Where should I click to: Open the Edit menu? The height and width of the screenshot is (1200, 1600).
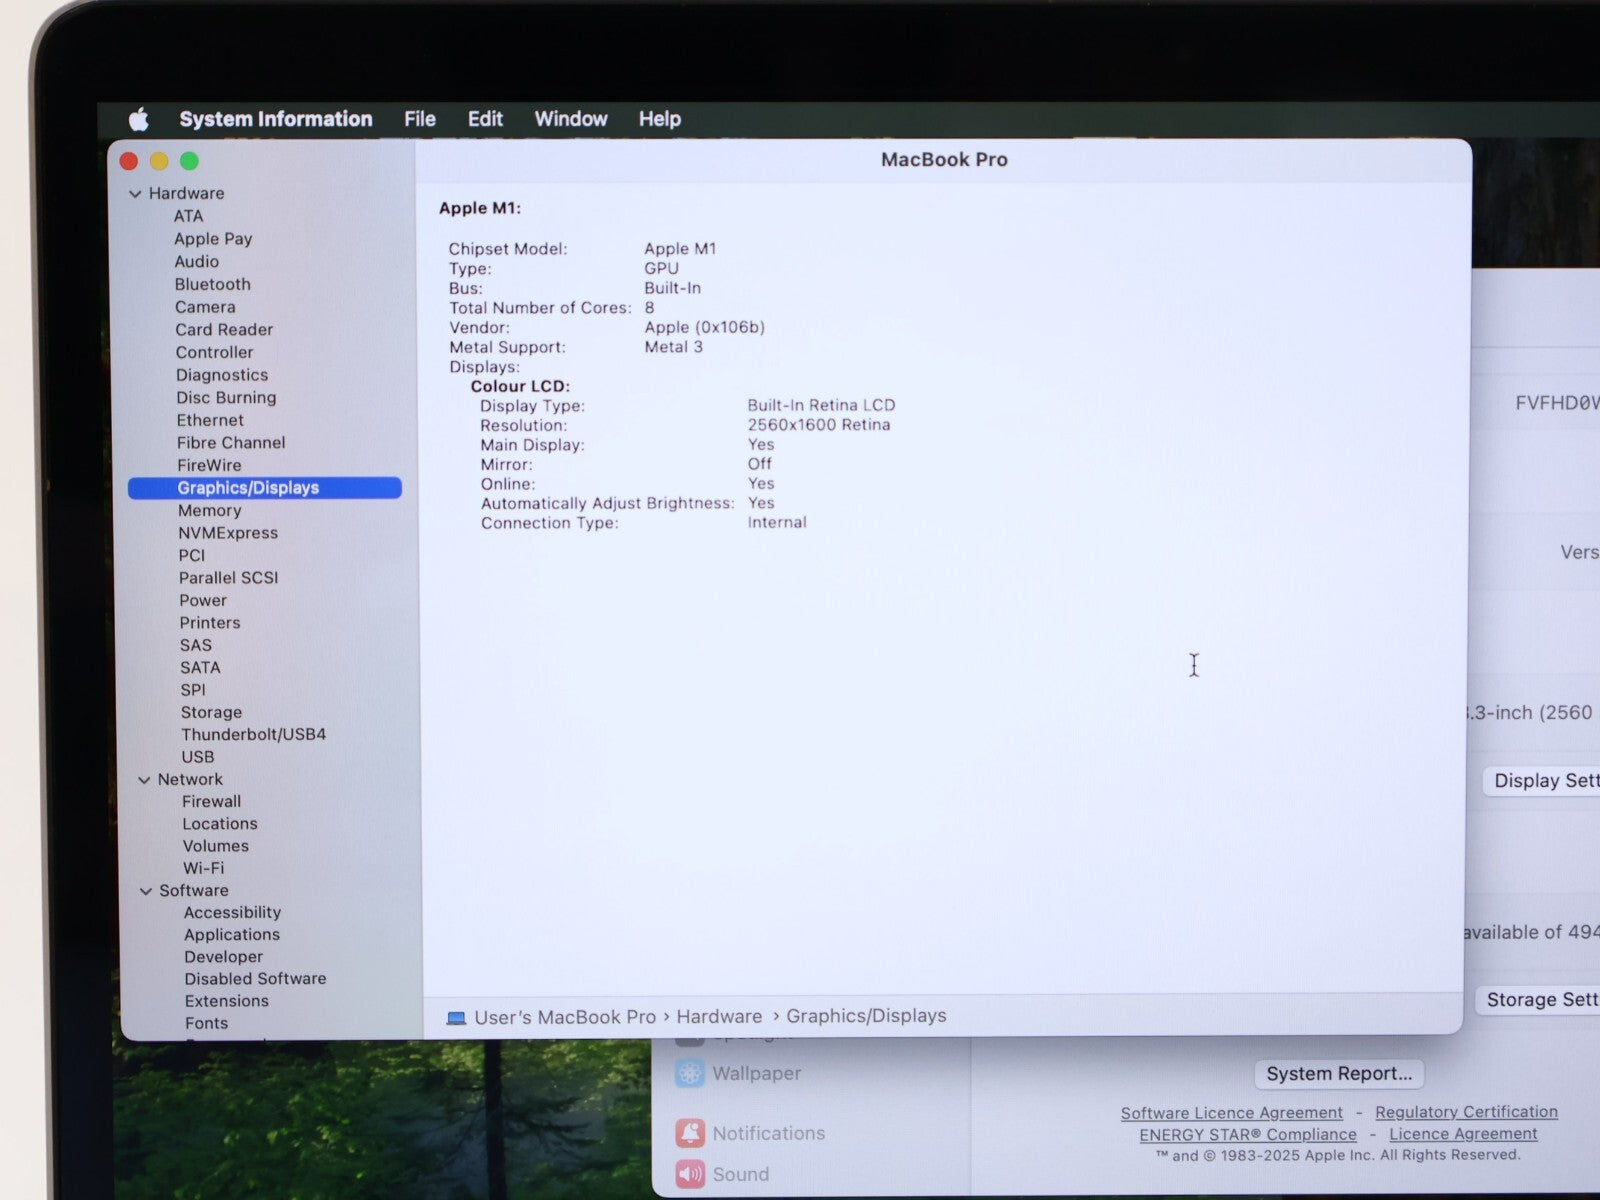[x=485, y=119]
